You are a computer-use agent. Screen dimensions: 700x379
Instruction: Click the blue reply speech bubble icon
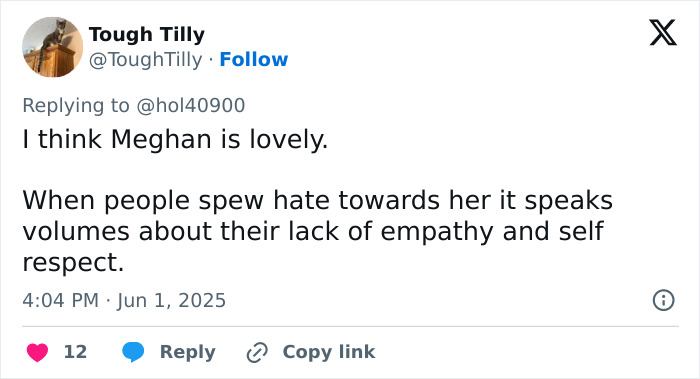[133, 352]
